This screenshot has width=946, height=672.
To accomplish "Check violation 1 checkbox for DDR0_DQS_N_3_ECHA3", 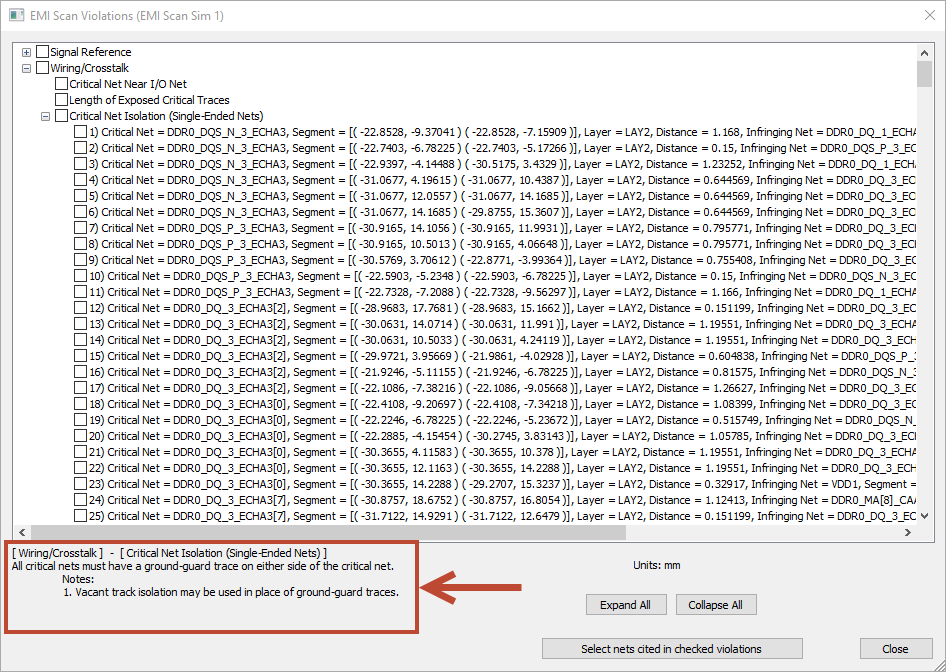I will [x=80, y=132].
